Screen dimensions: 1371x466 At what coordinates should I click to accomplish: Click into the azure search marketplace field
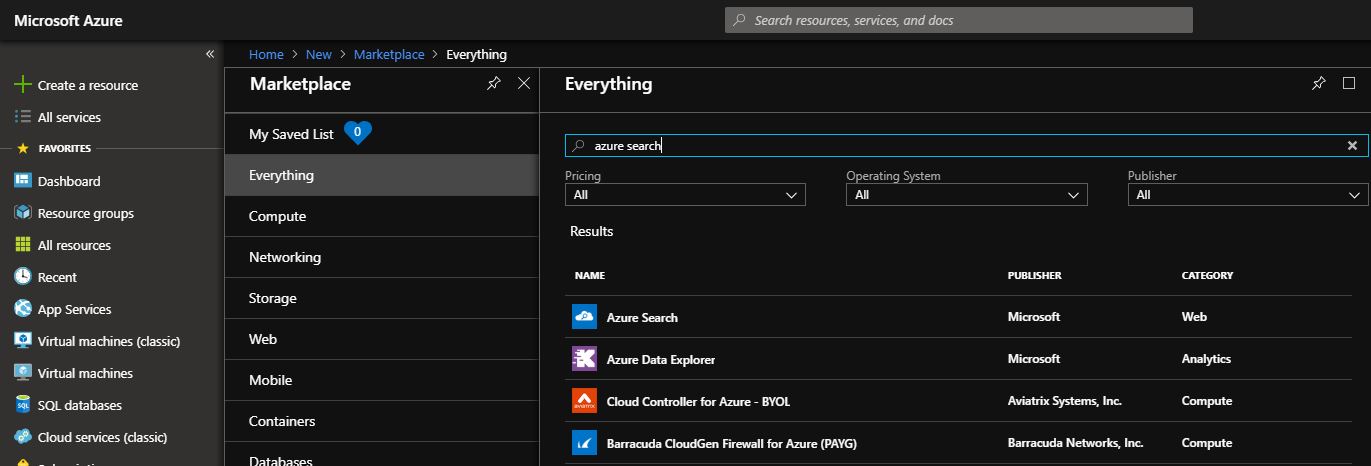click(x=966, y=146)
